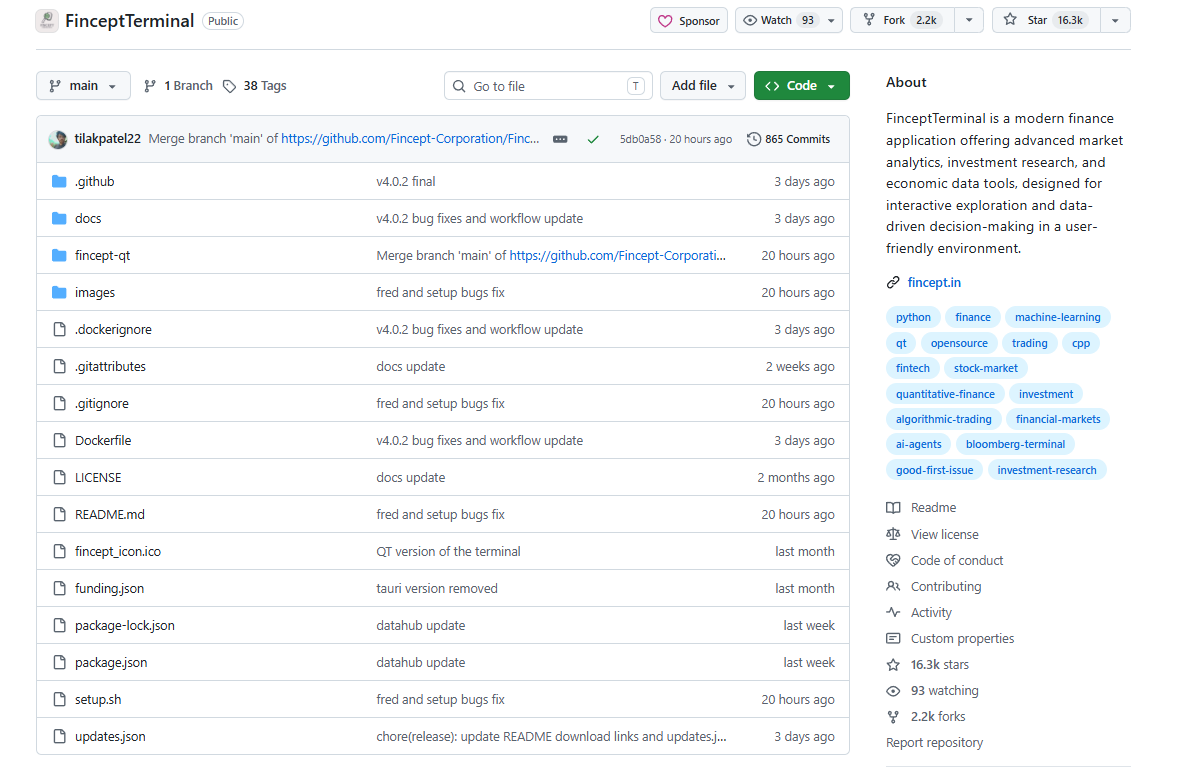1177x770 pixels.
Task: Open the Add file dropdown
Action: 703,86
